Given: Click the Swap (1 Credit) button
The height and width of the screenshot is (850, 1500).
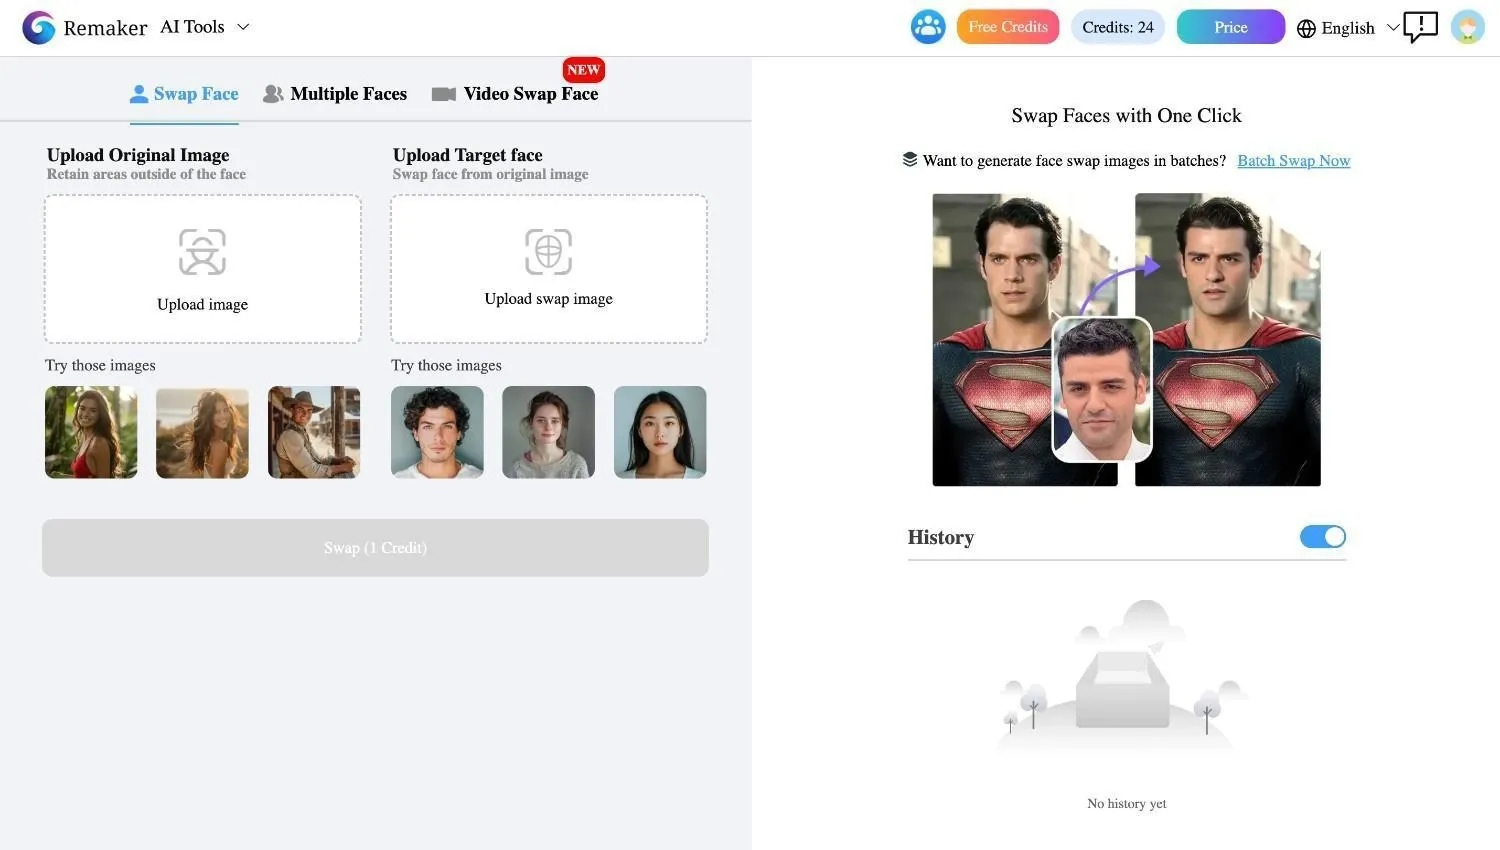Looking at the screenshot, I should 375,547.
